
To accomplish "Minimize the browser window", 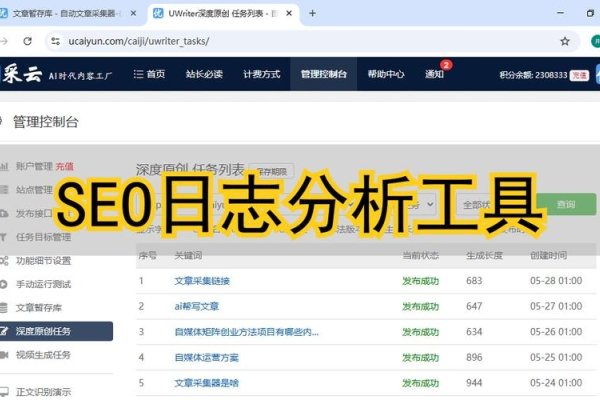I will pos(560,13).
